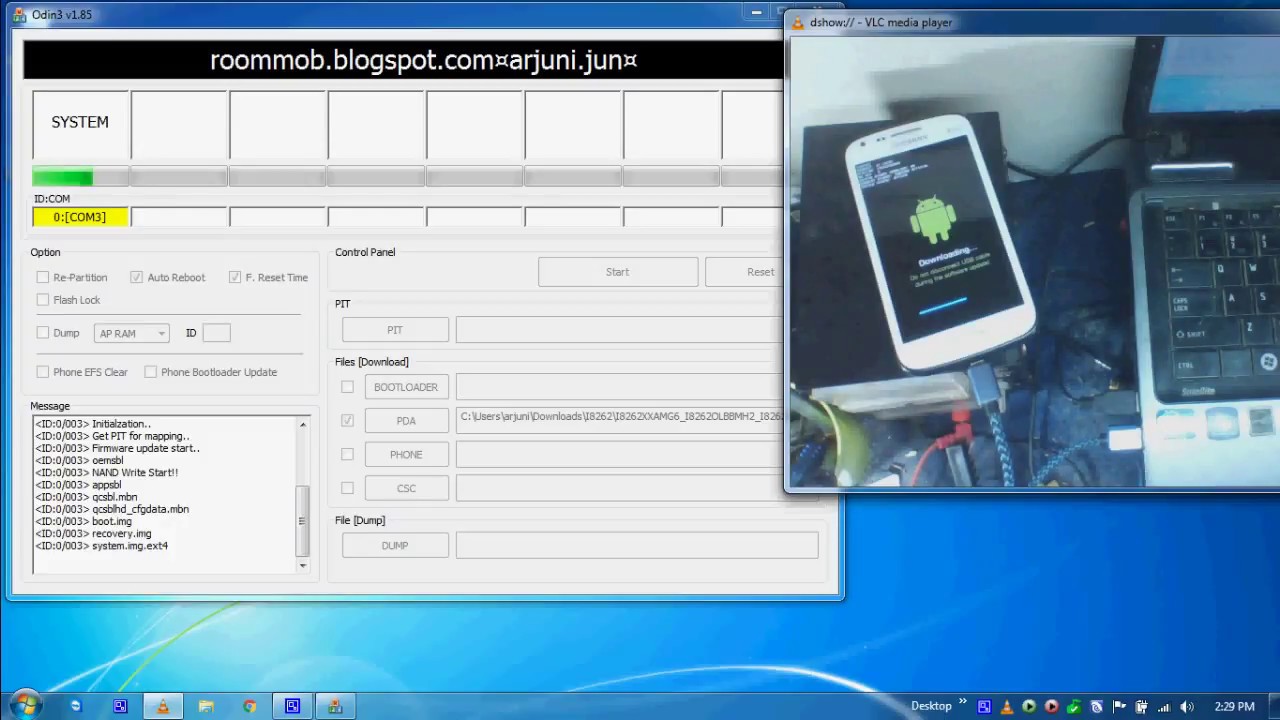1280x720 pixels.
Task: Click the SYSTEM status box
Action: 80,125
